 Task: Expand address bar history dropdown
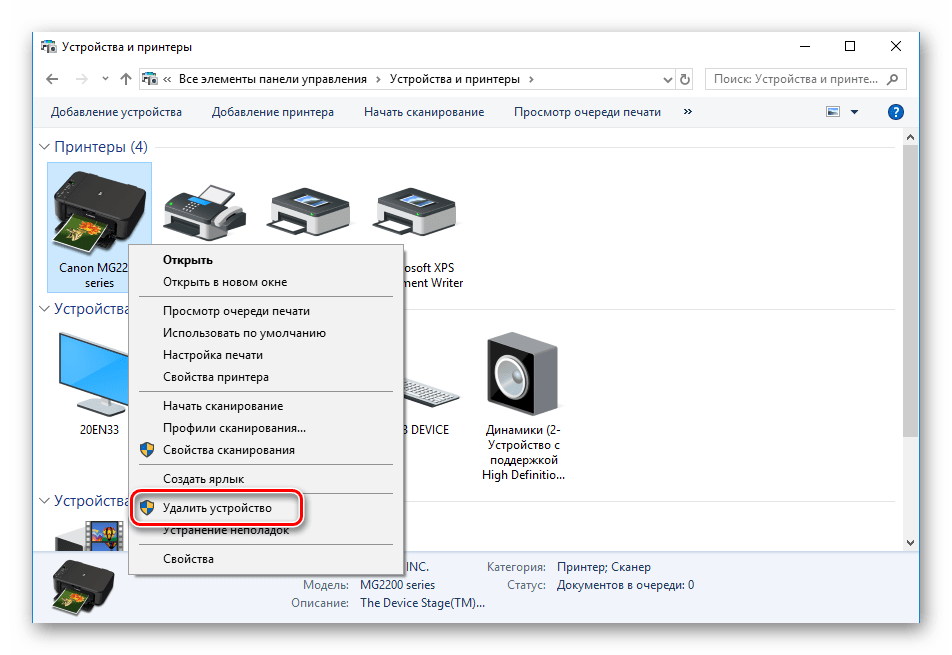click(666, 79)
